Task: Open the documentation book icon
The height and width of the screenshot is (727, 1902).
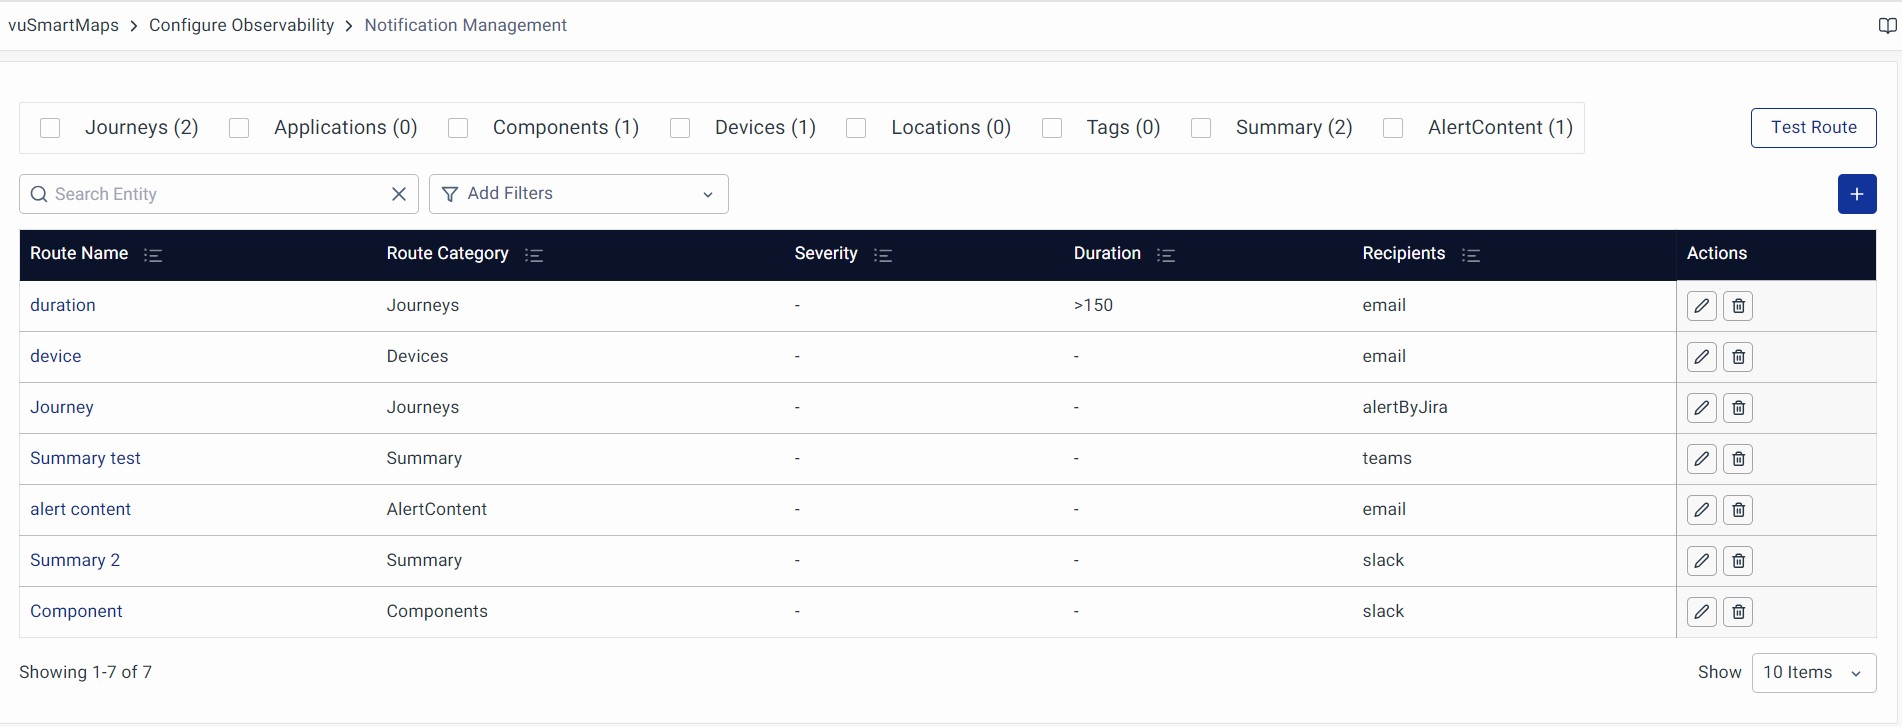Action: pos(1887,26)
